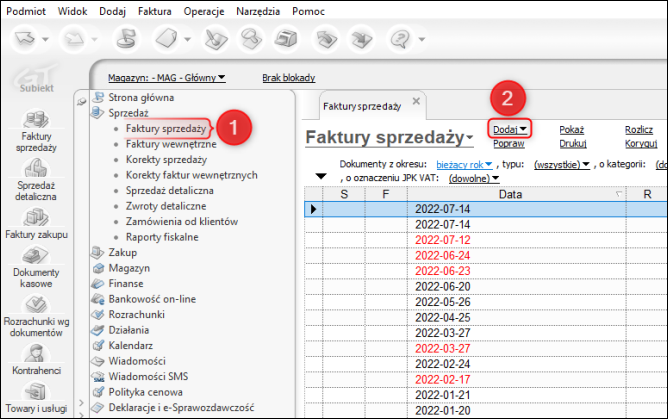668x419 pixels.
Task: Click the edit pencil toolbar icon
Action: tap(216, 39)
